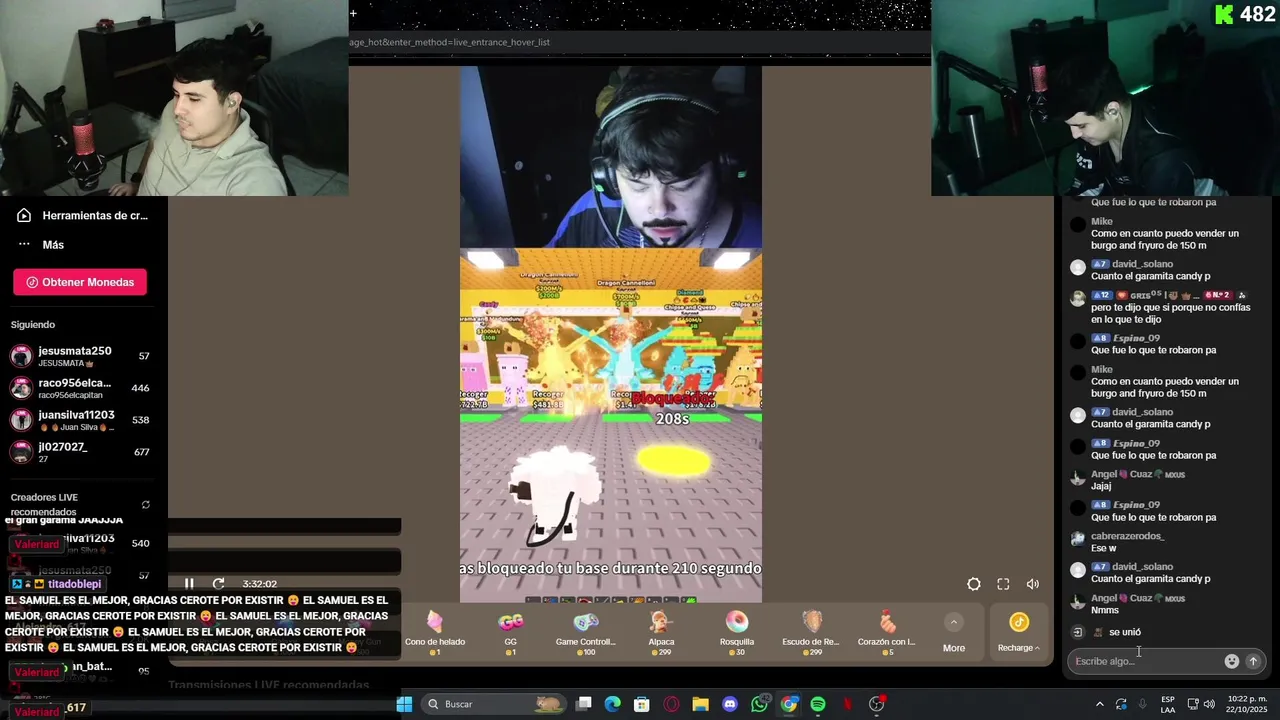Screen dimensions: 1280x720
Task: Show hidden system tray icons
Action: click(1099, 704)
